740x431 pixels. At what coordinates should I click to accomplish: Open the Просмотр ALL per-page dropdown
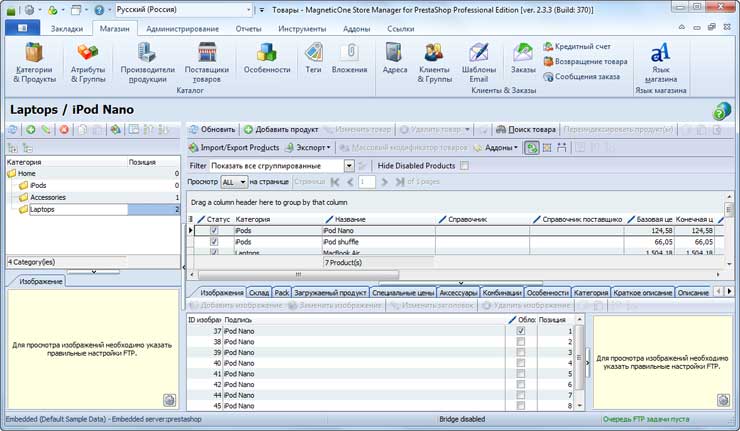[234, 182]
